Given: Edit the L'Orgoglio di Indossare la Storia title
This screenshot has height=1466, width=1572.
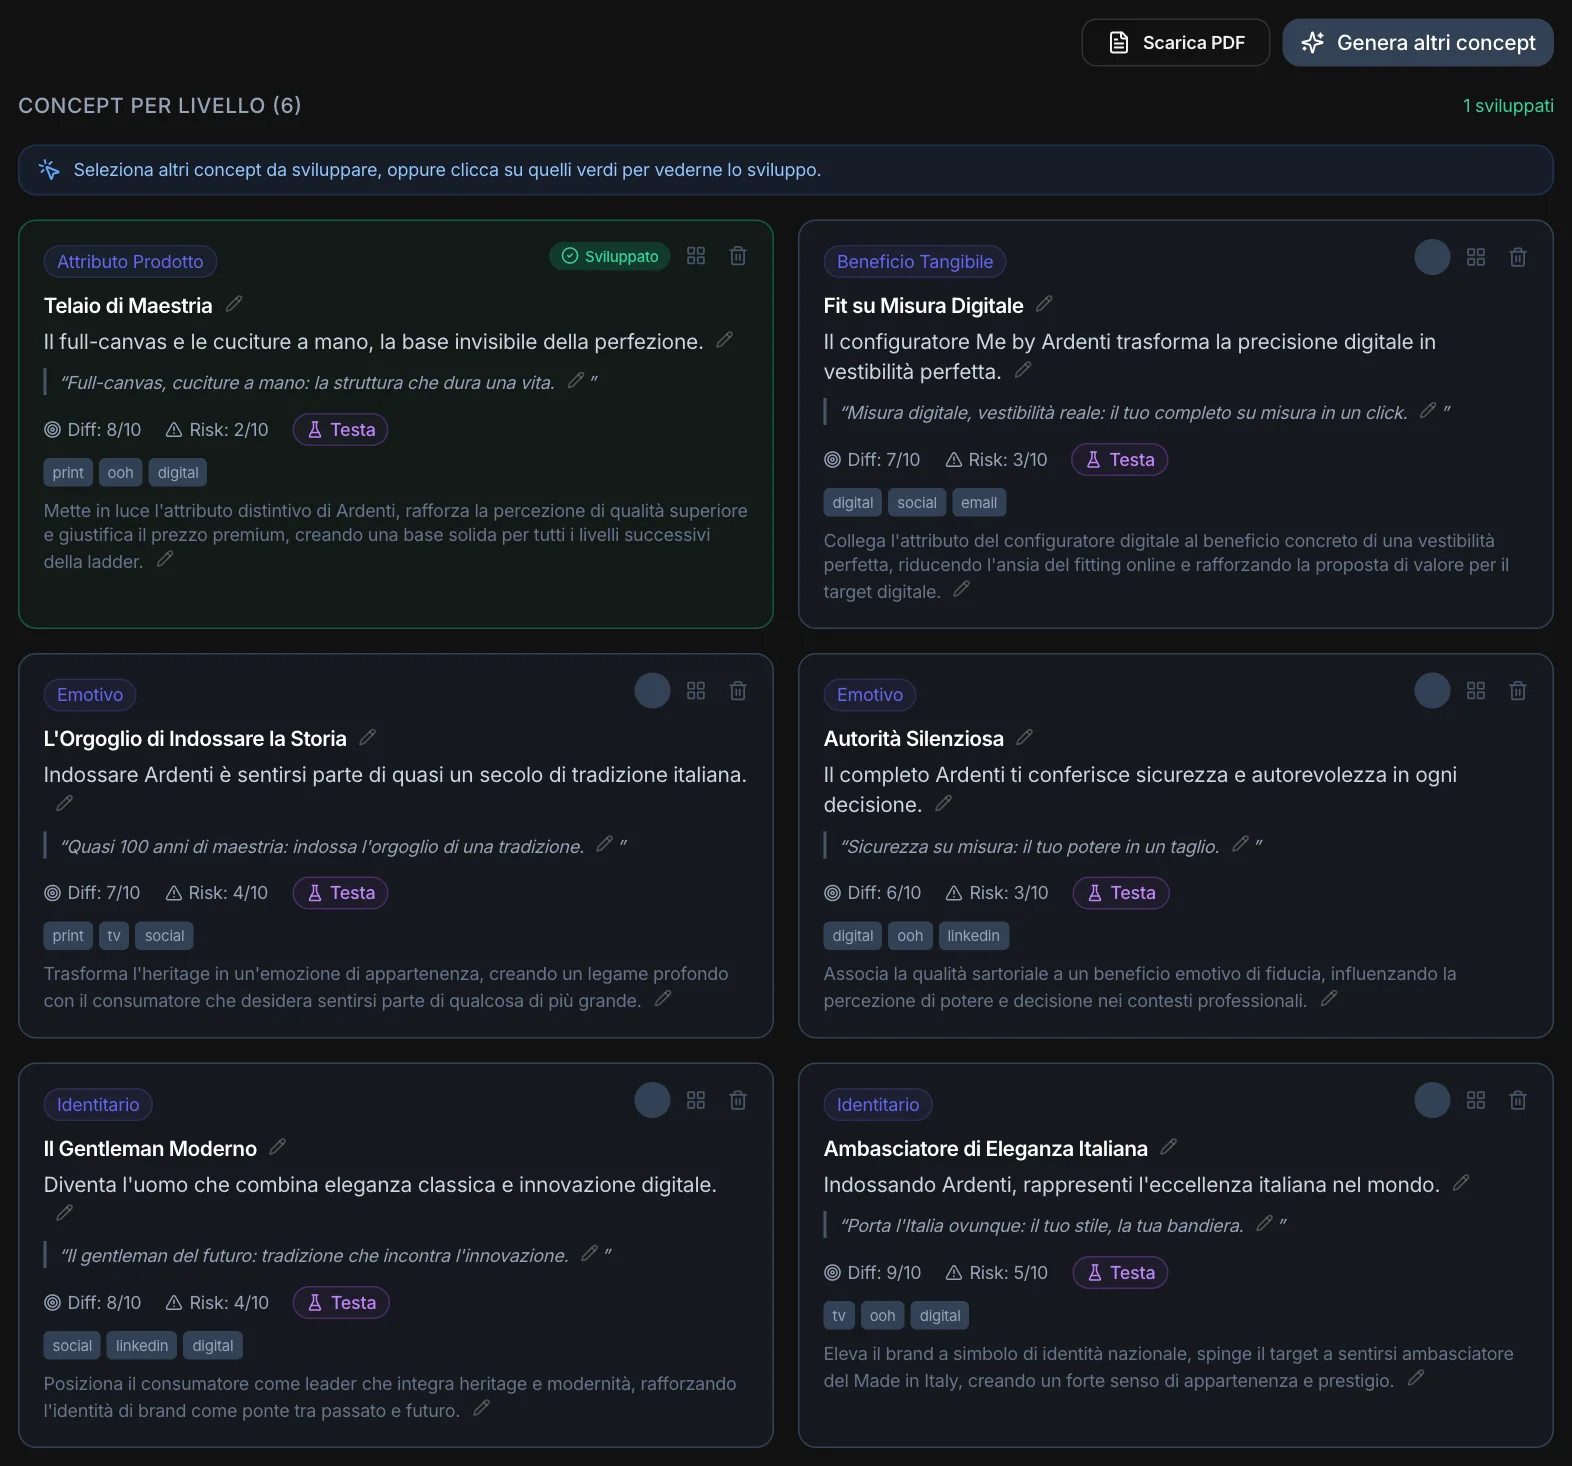Looking at the screenshot, I should (x=368, y=737).
